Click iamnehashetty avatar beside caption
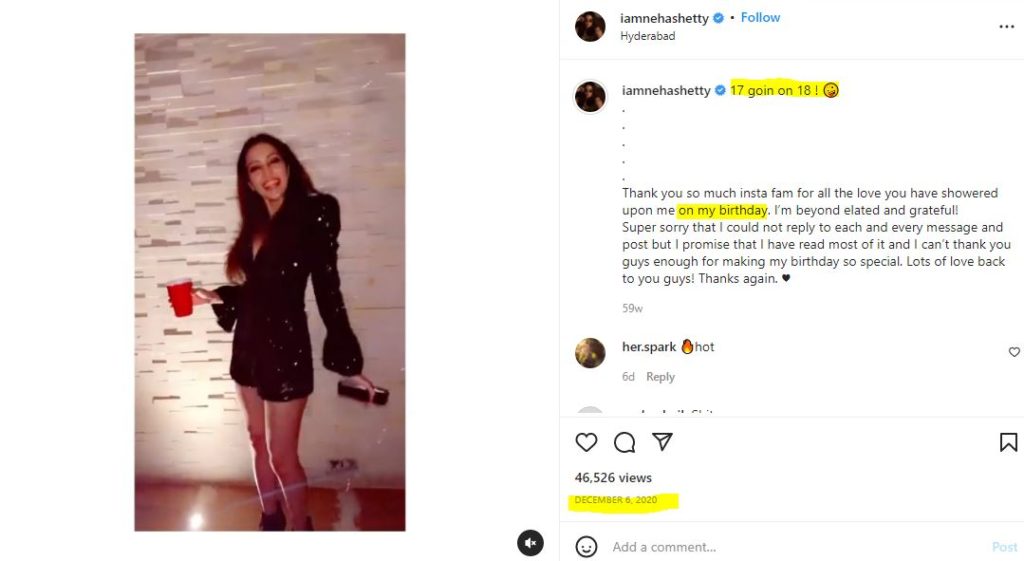The height and width of the screenshot is (561, 1024). click(590, 97)
